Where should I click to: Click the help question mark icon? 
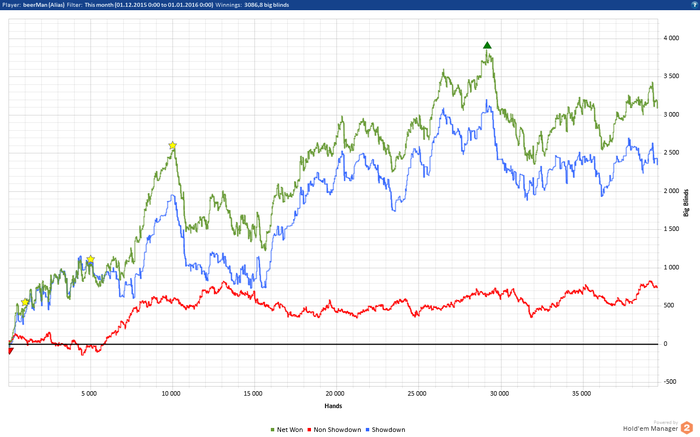tap(696, 4)
